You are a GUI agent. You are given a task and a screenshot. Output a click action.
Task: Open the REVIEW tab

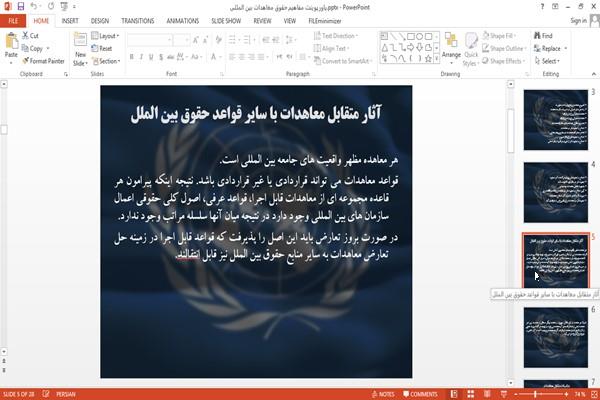[262, 21]
